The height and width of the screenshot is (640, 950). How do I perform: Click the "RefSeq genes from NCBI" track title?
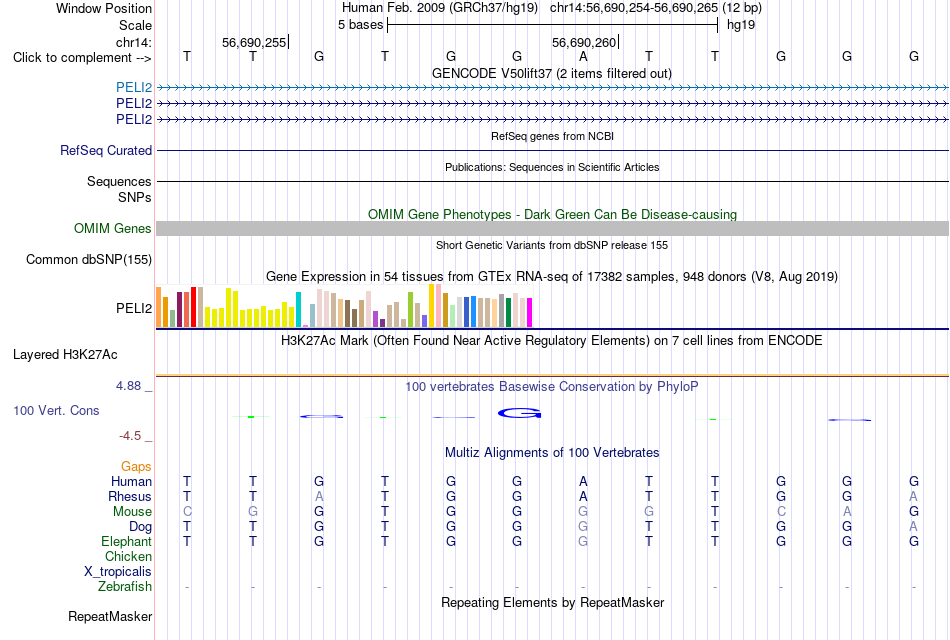click(x=552, y=136)
